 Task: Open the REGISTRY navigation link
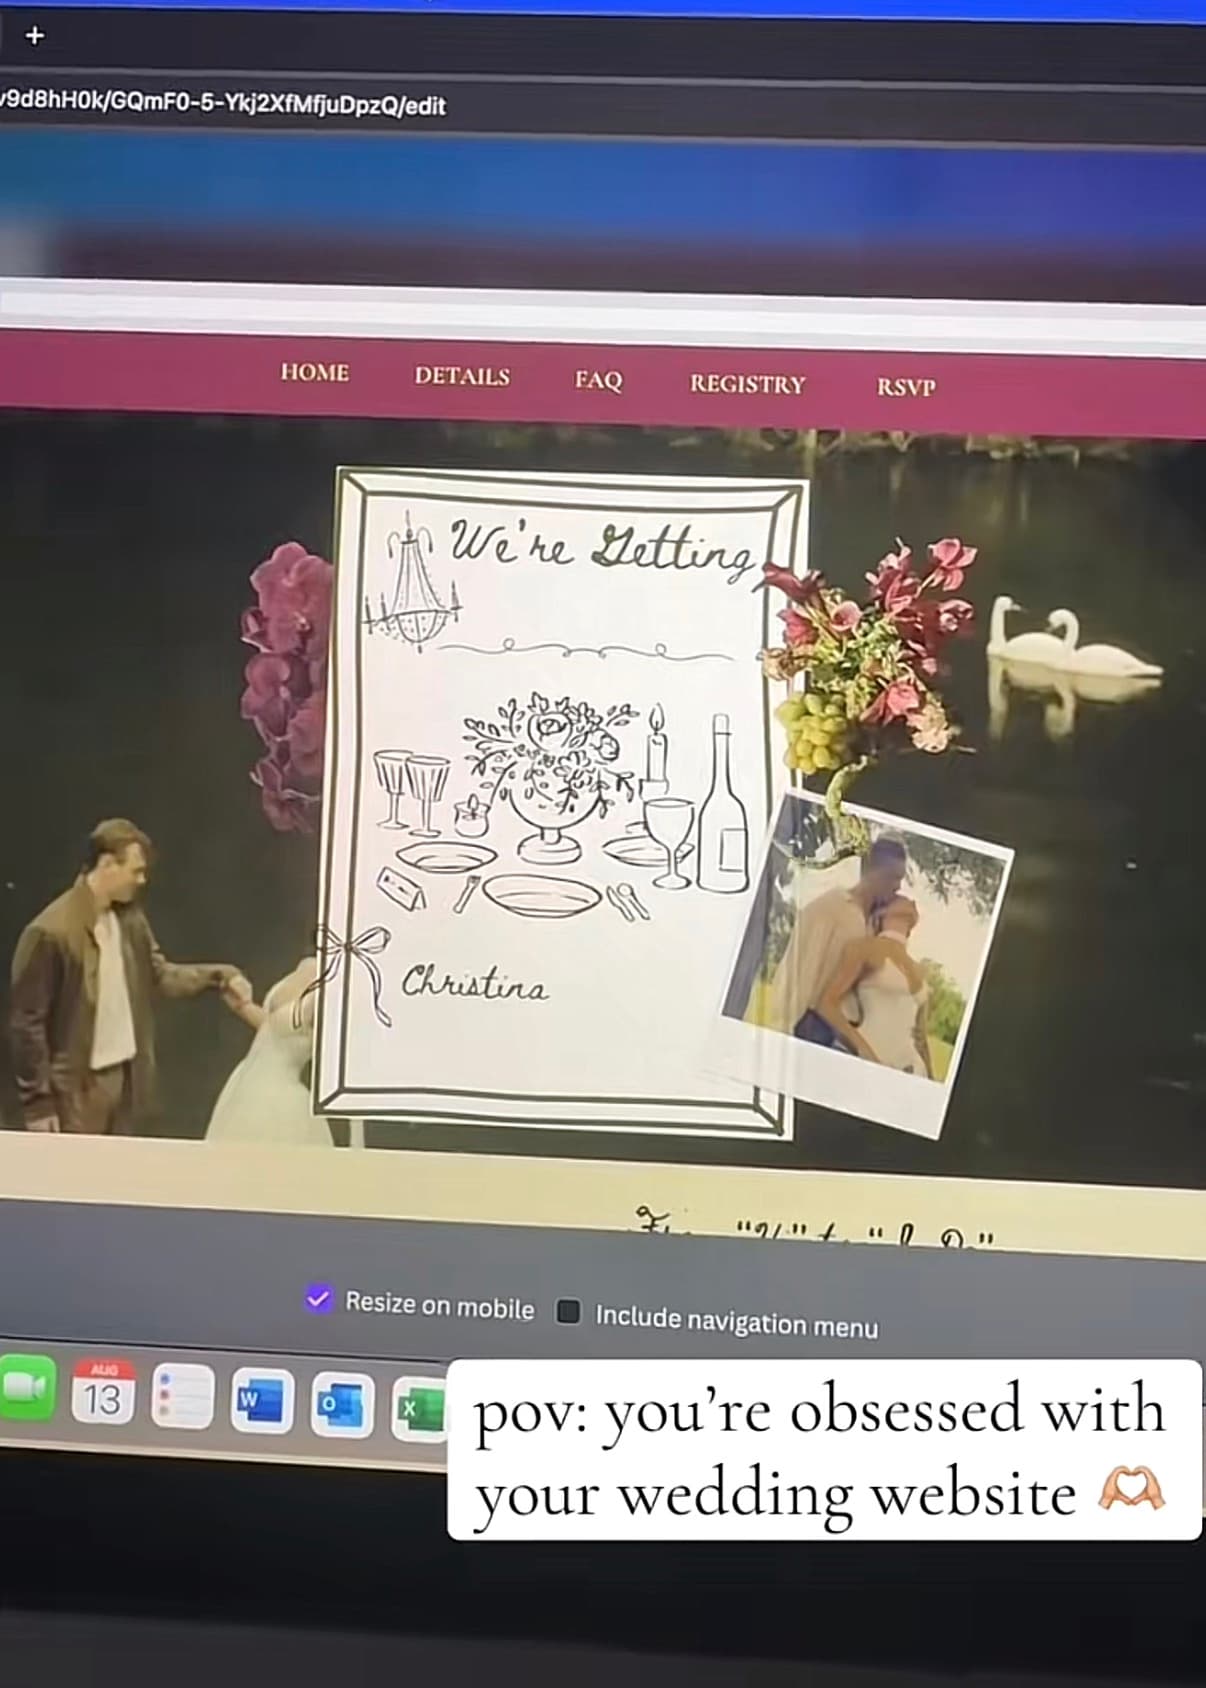(x=747, y=384)
